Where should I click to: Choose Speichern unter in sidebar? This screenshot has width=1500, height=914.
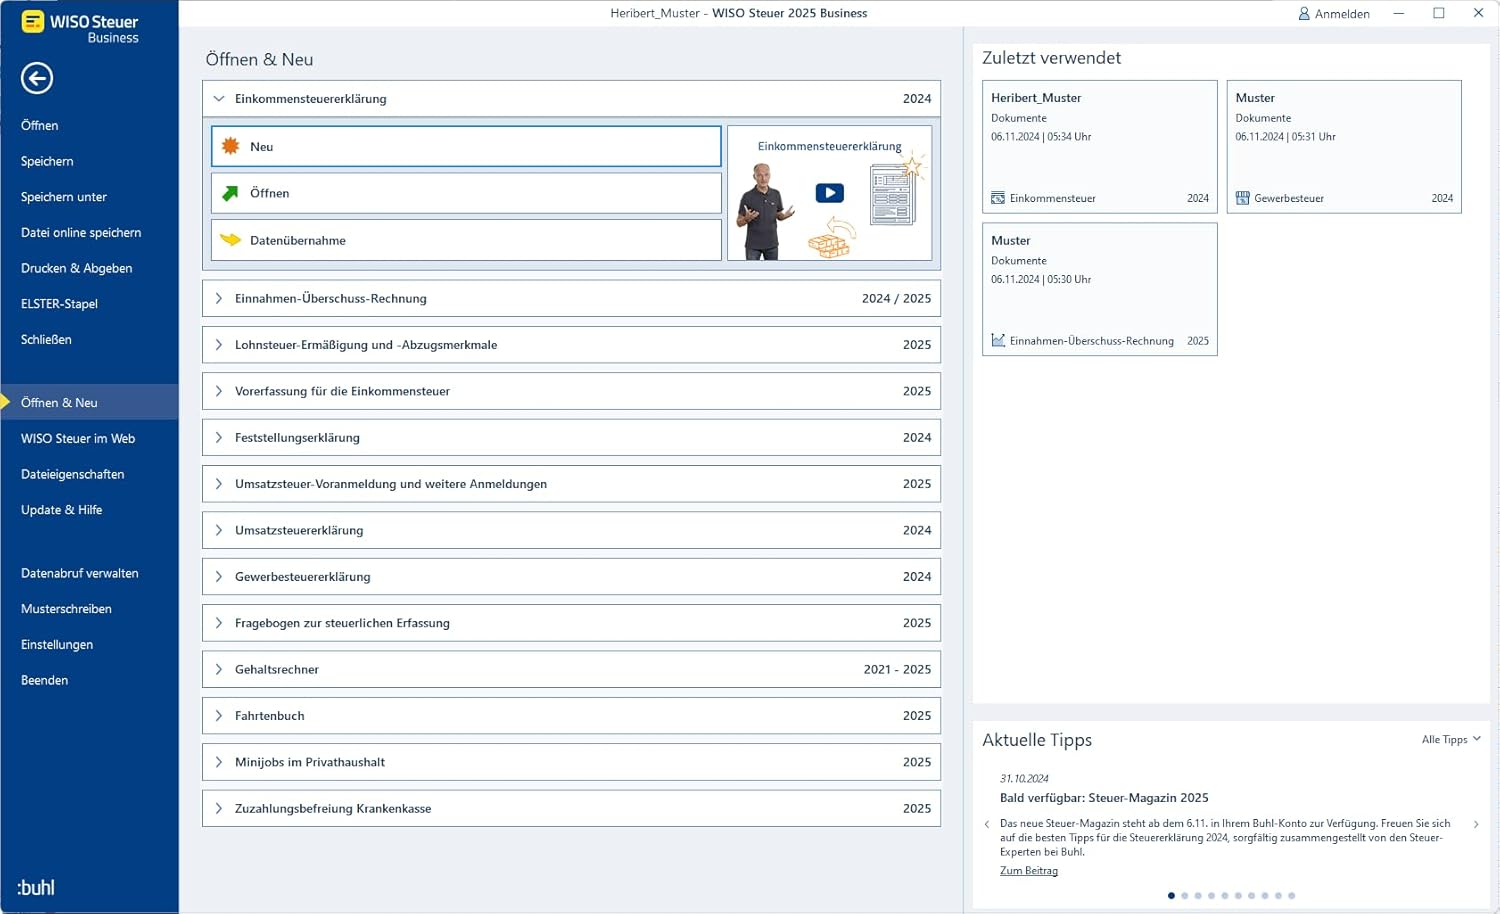coord(64,197)
